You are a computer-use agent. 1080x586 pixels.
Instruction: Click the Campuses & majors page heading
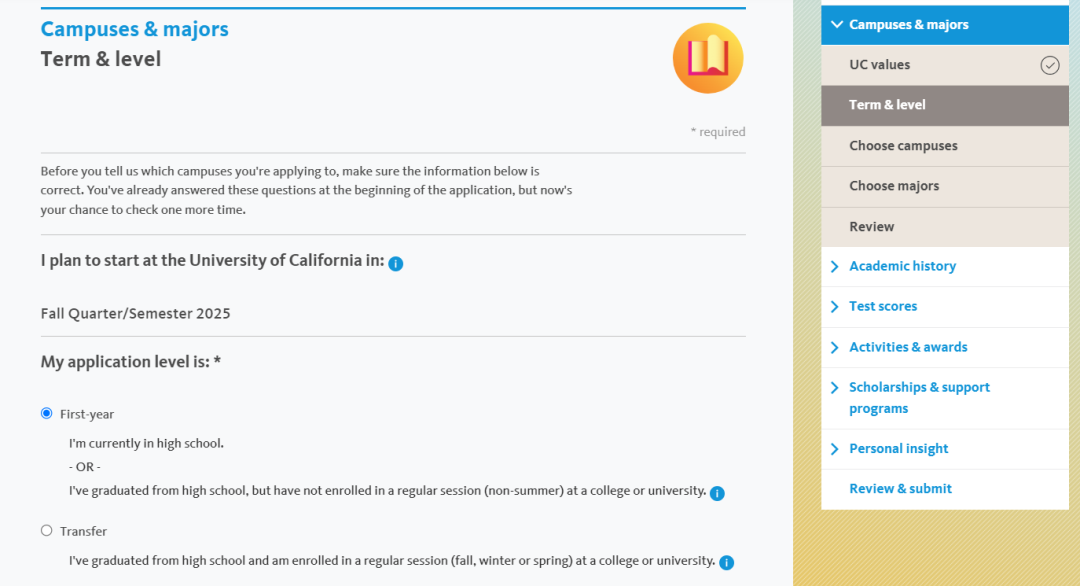click(x=134, y=29)
